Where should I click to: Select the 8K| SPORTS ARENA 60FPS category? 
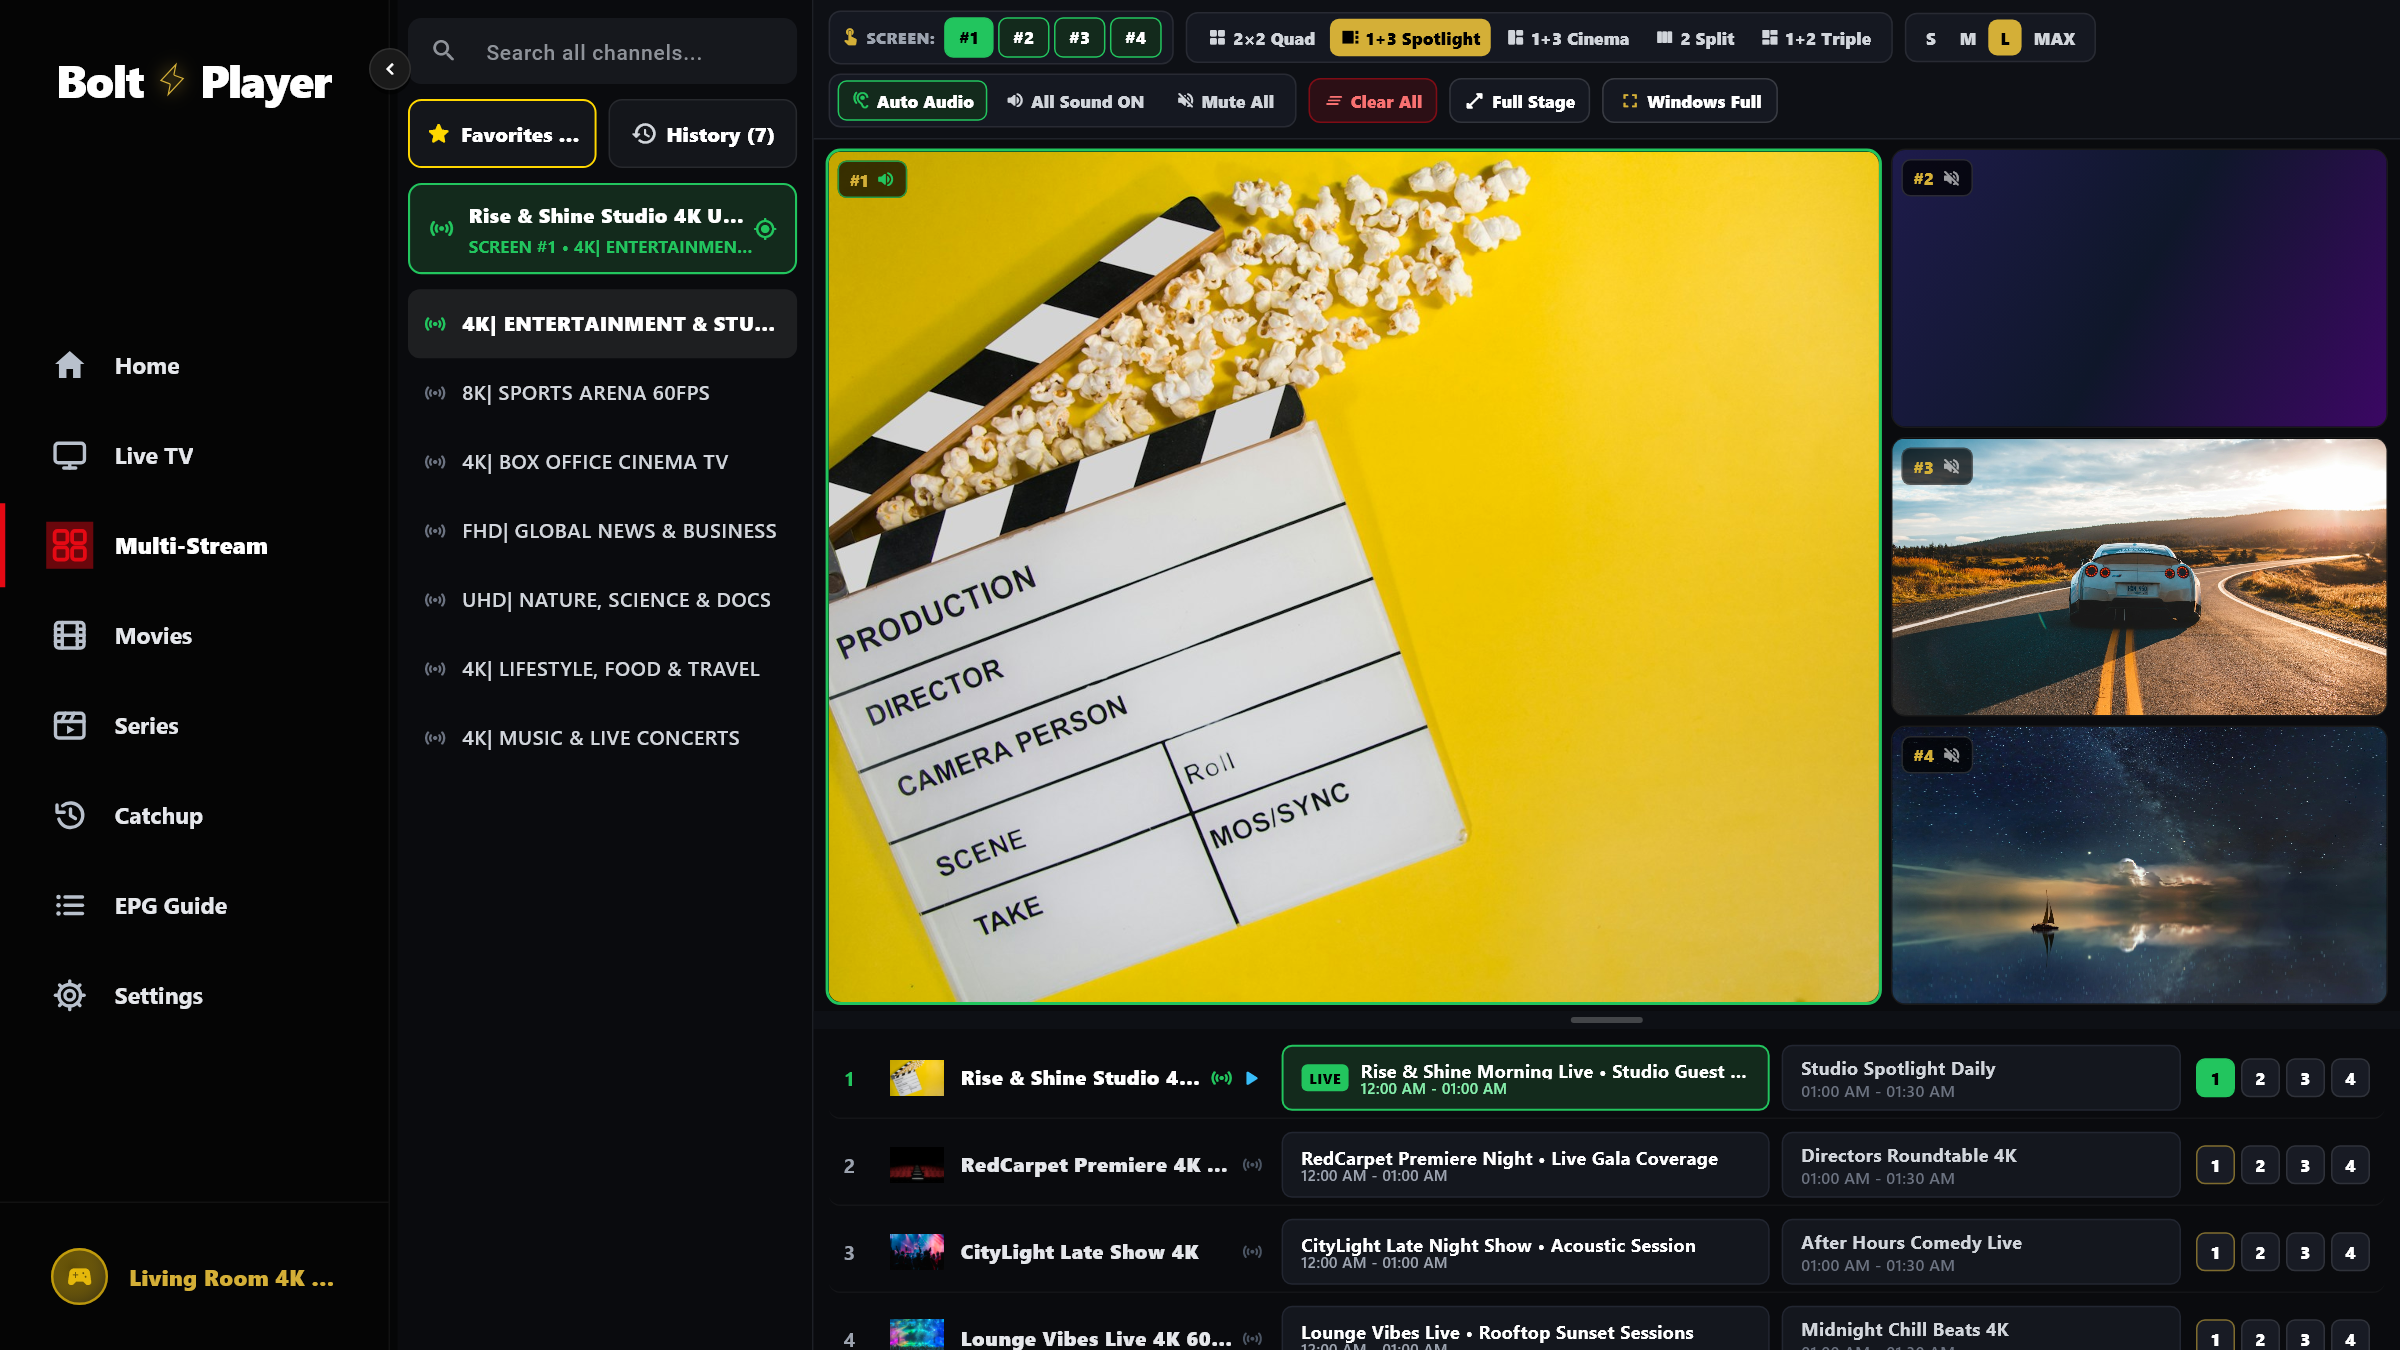point(602,393)
